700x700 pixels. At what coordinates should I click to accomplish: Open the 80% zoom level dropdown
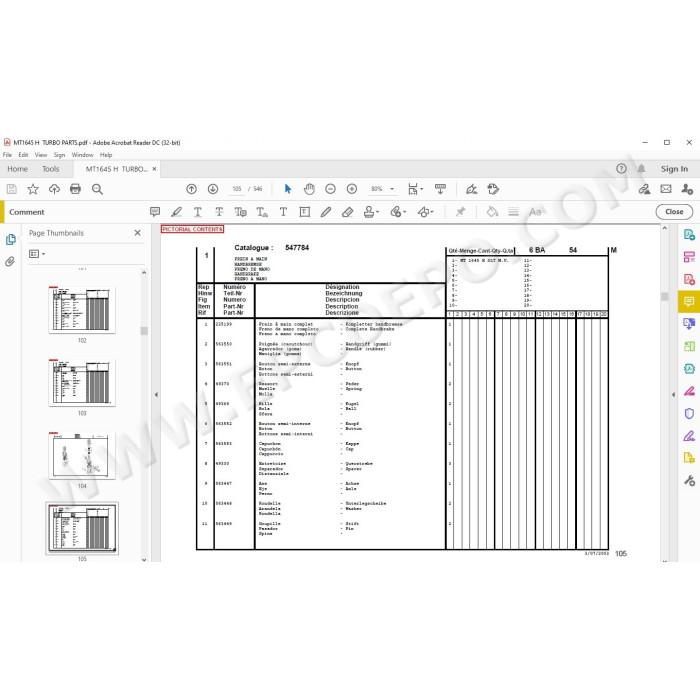[x=382, y=189]
